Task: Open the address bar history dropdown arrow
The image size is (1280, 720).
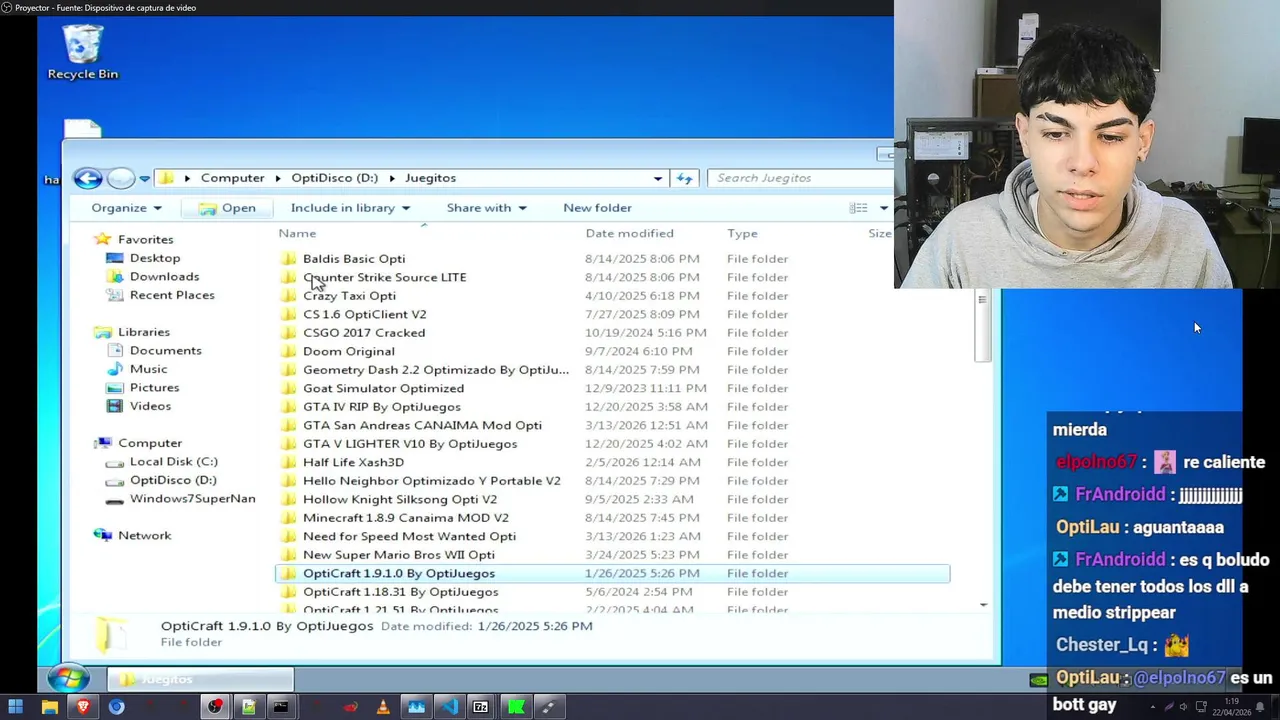Action: (x=657, y=178)
